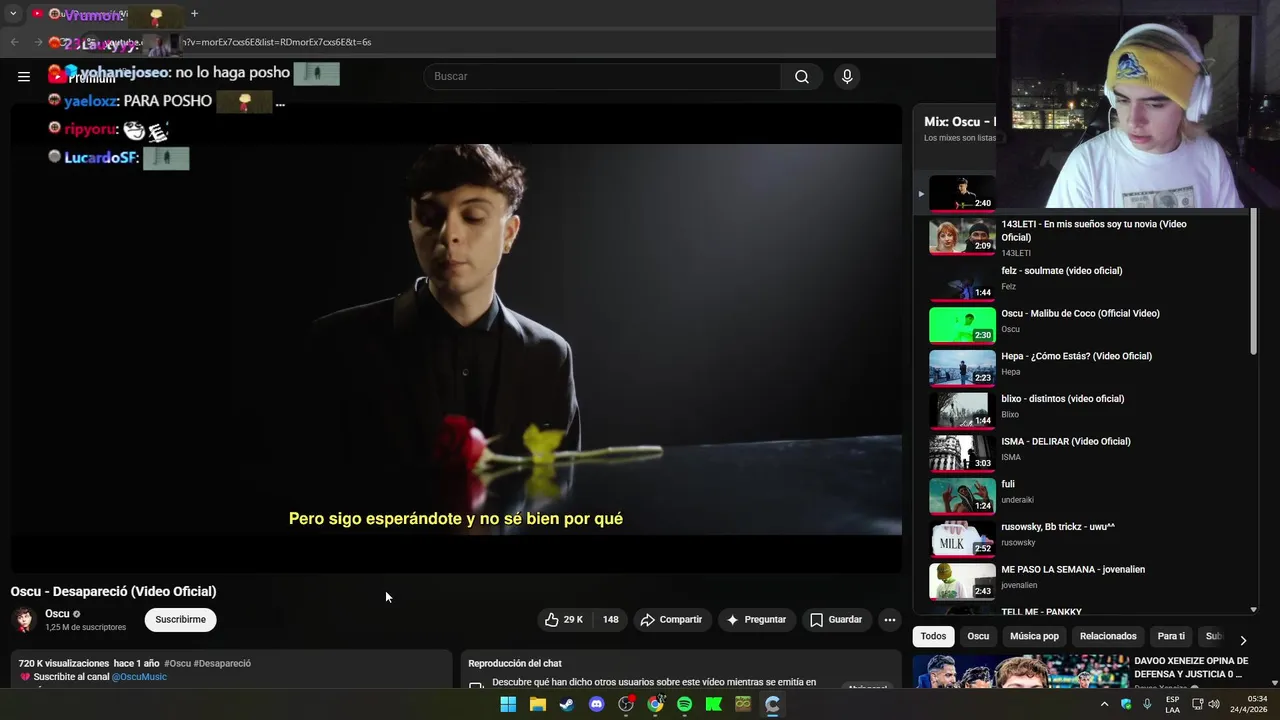Open the @OscuMusic channel link
1280x720 pixels.
(x=139, y=677)
